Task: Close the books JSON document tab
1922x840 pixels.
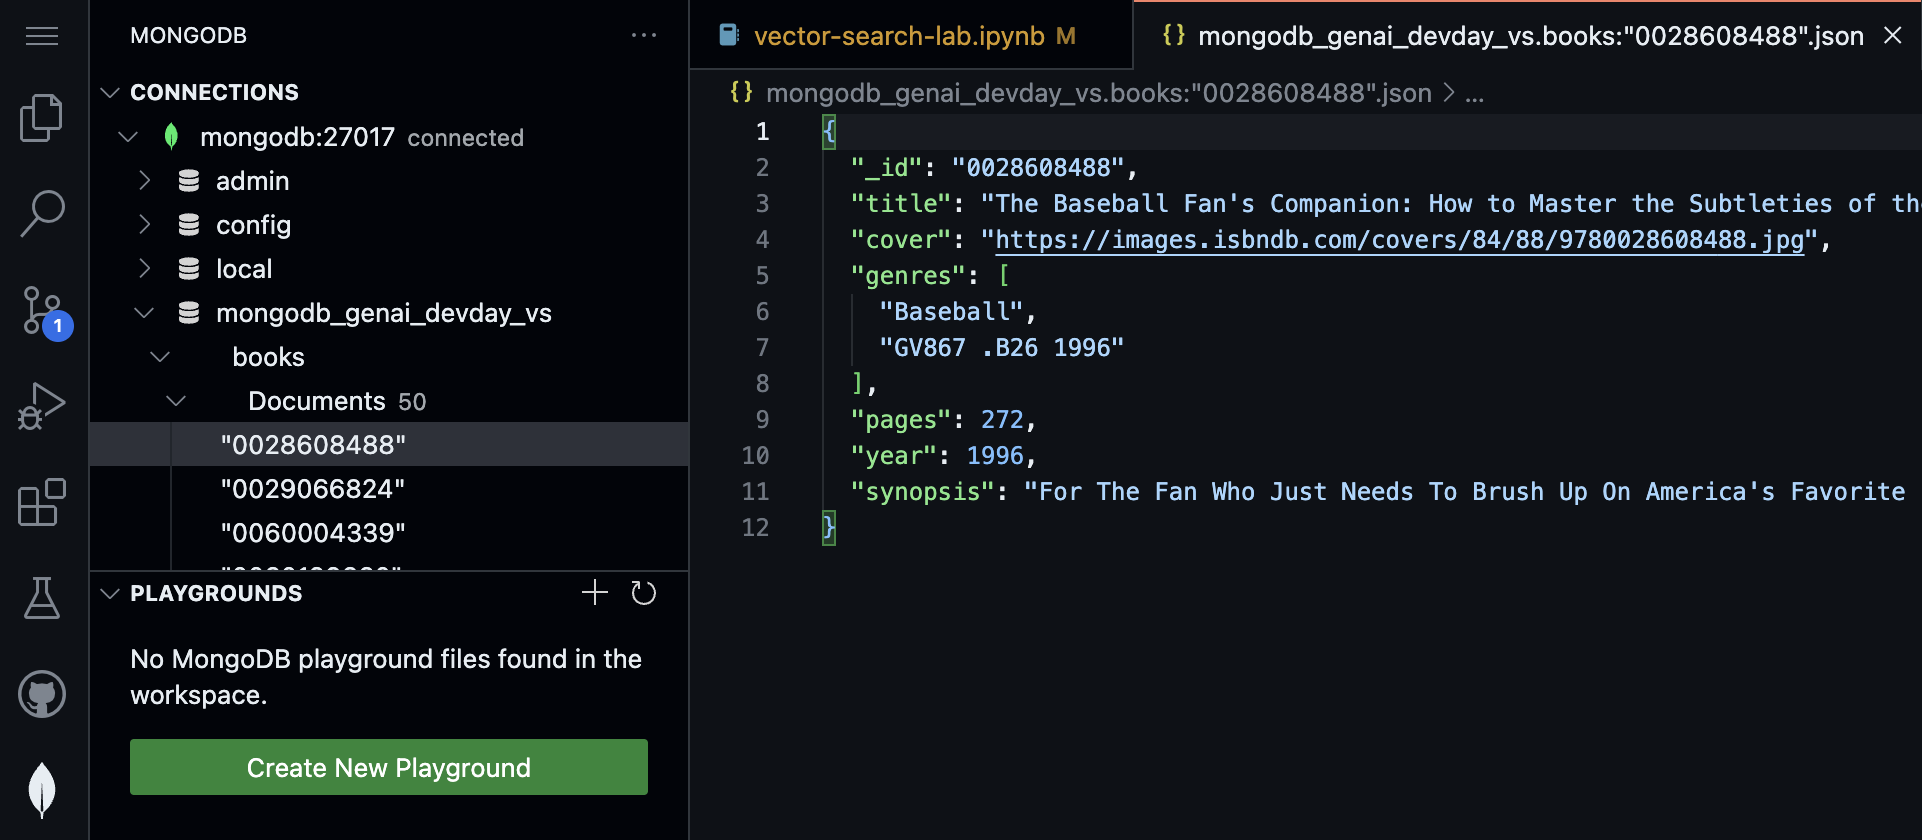Action: pos(1892,36)
